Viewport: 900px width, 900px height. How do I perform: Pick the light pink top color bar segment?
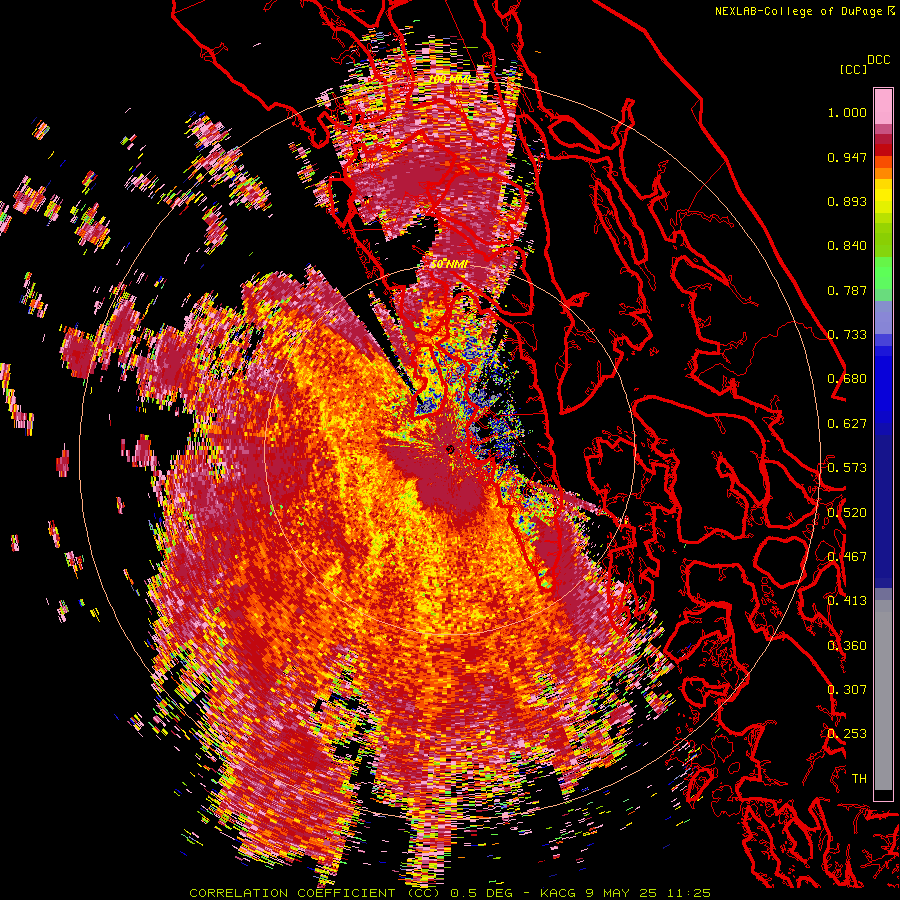pos(883,106)
